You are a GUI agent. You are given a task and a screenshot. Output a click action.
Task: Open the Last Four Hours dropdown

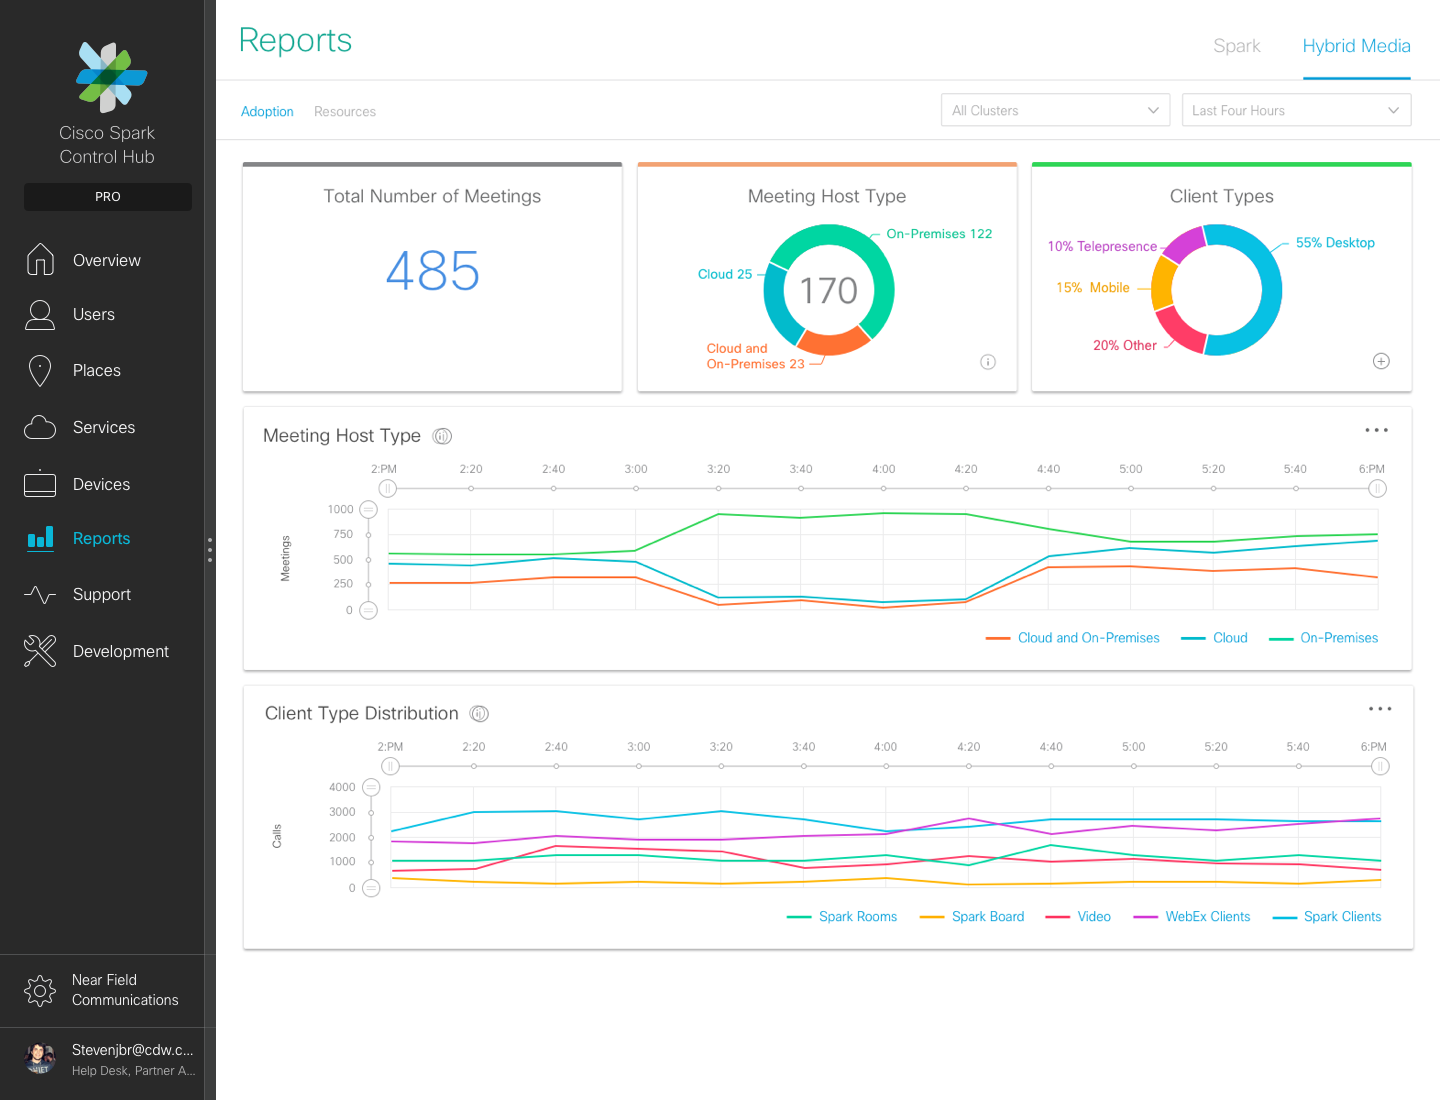pos(1296,110)
